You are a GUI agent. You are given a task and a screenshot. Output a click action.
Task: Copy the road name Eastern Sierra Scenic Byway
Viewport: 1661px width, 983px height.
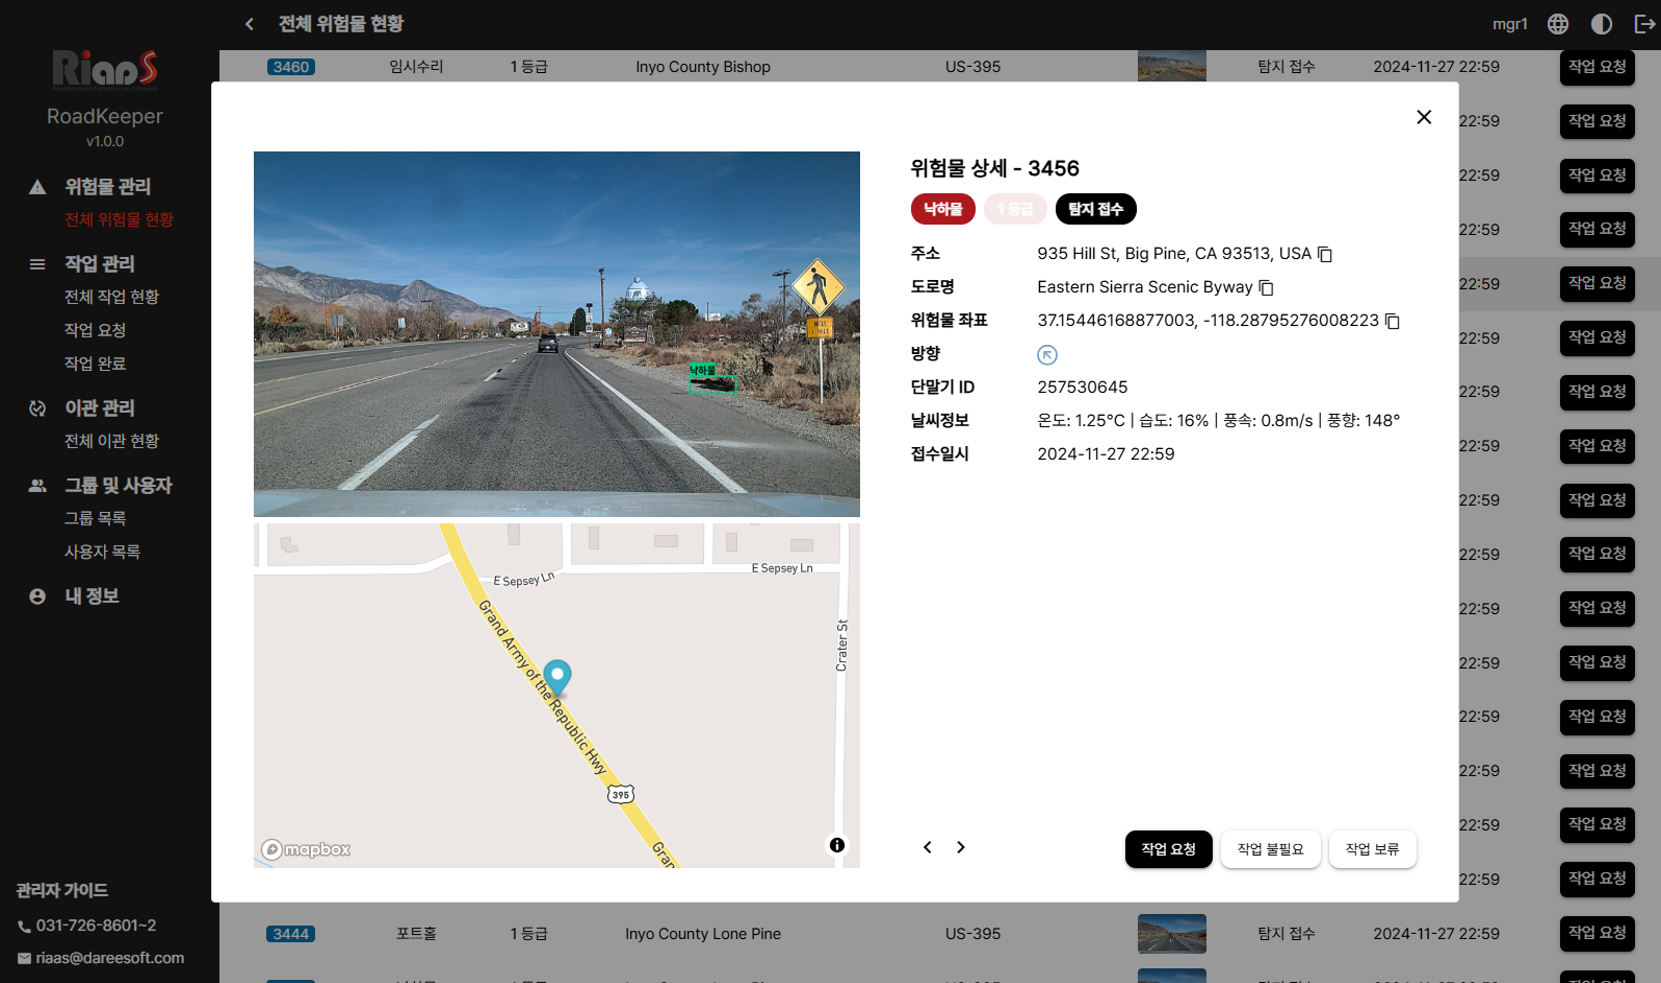(x=1266, y=288)
